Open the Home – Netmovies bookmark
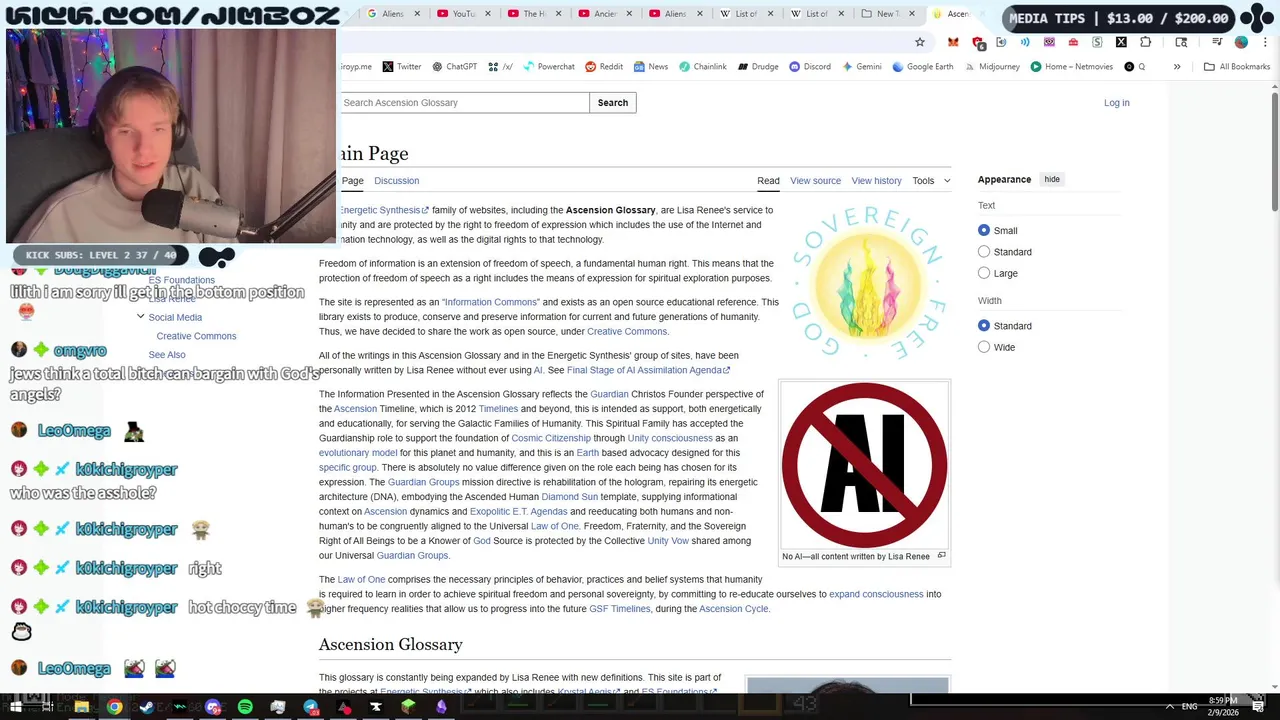This screenshot has width=1280, height=720. (1071, 67)
